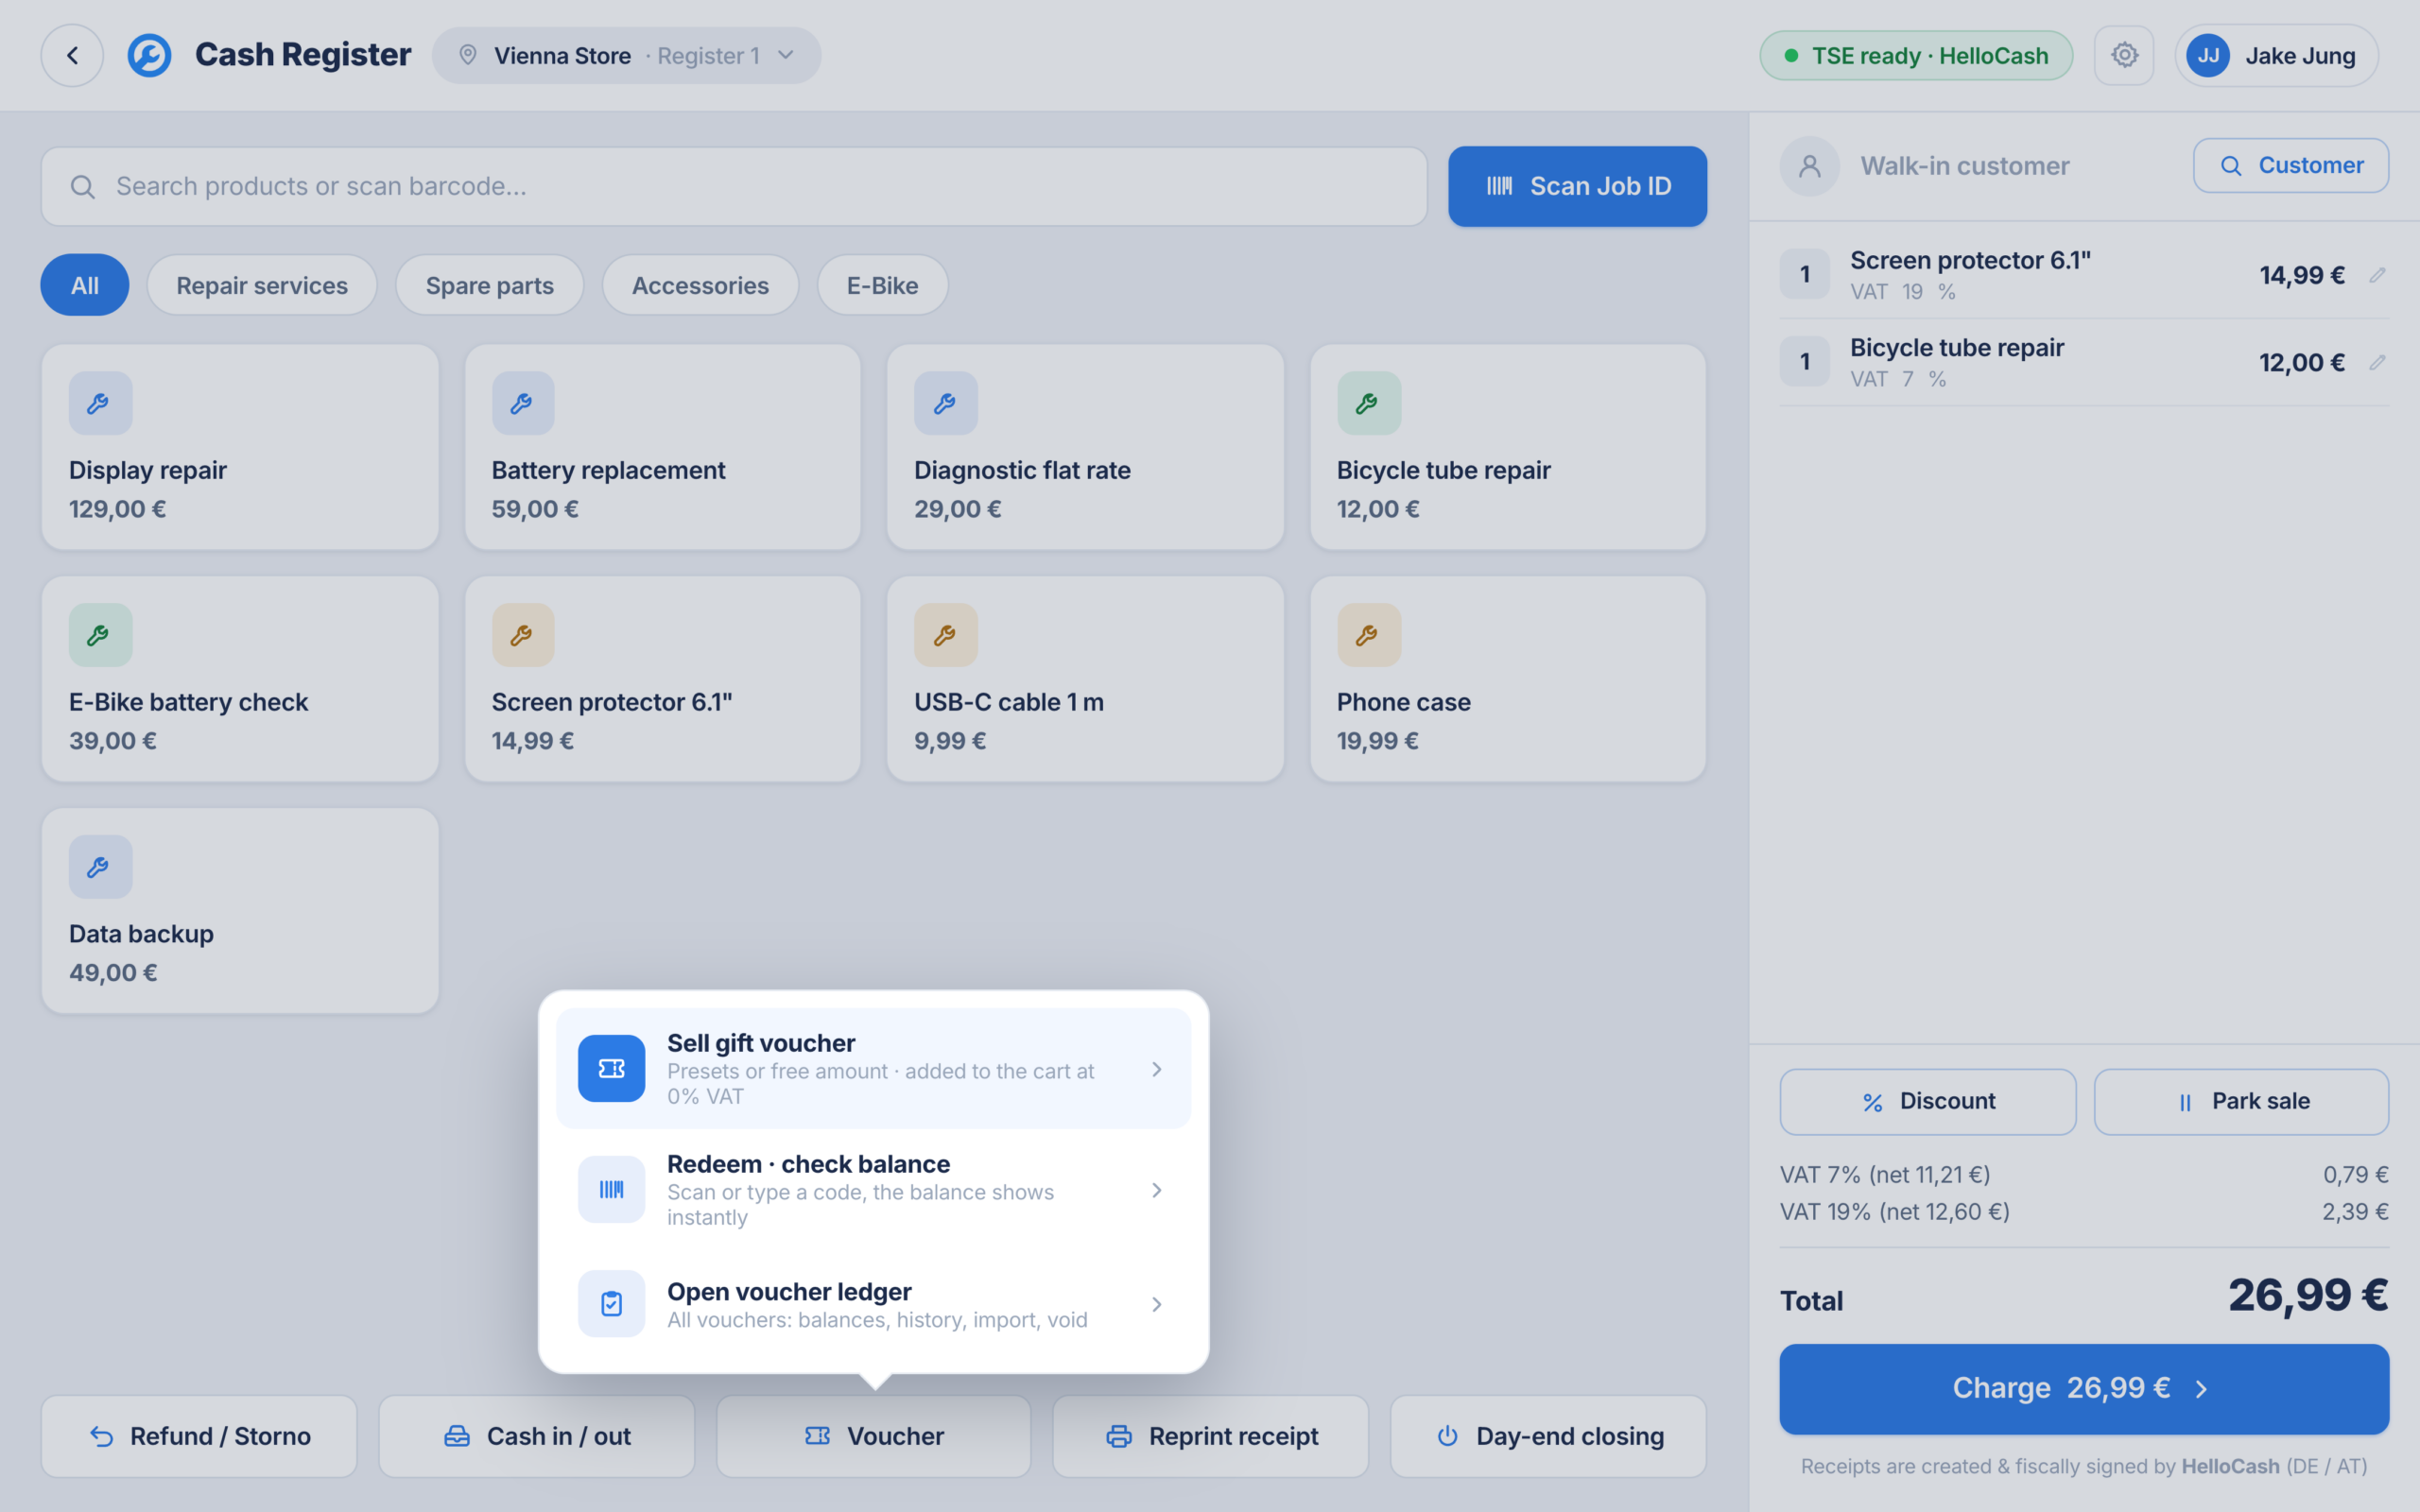Screen dimensions: 2420x1512
Task: Click the Display repair wrench icon
Action: click(100, 403)
